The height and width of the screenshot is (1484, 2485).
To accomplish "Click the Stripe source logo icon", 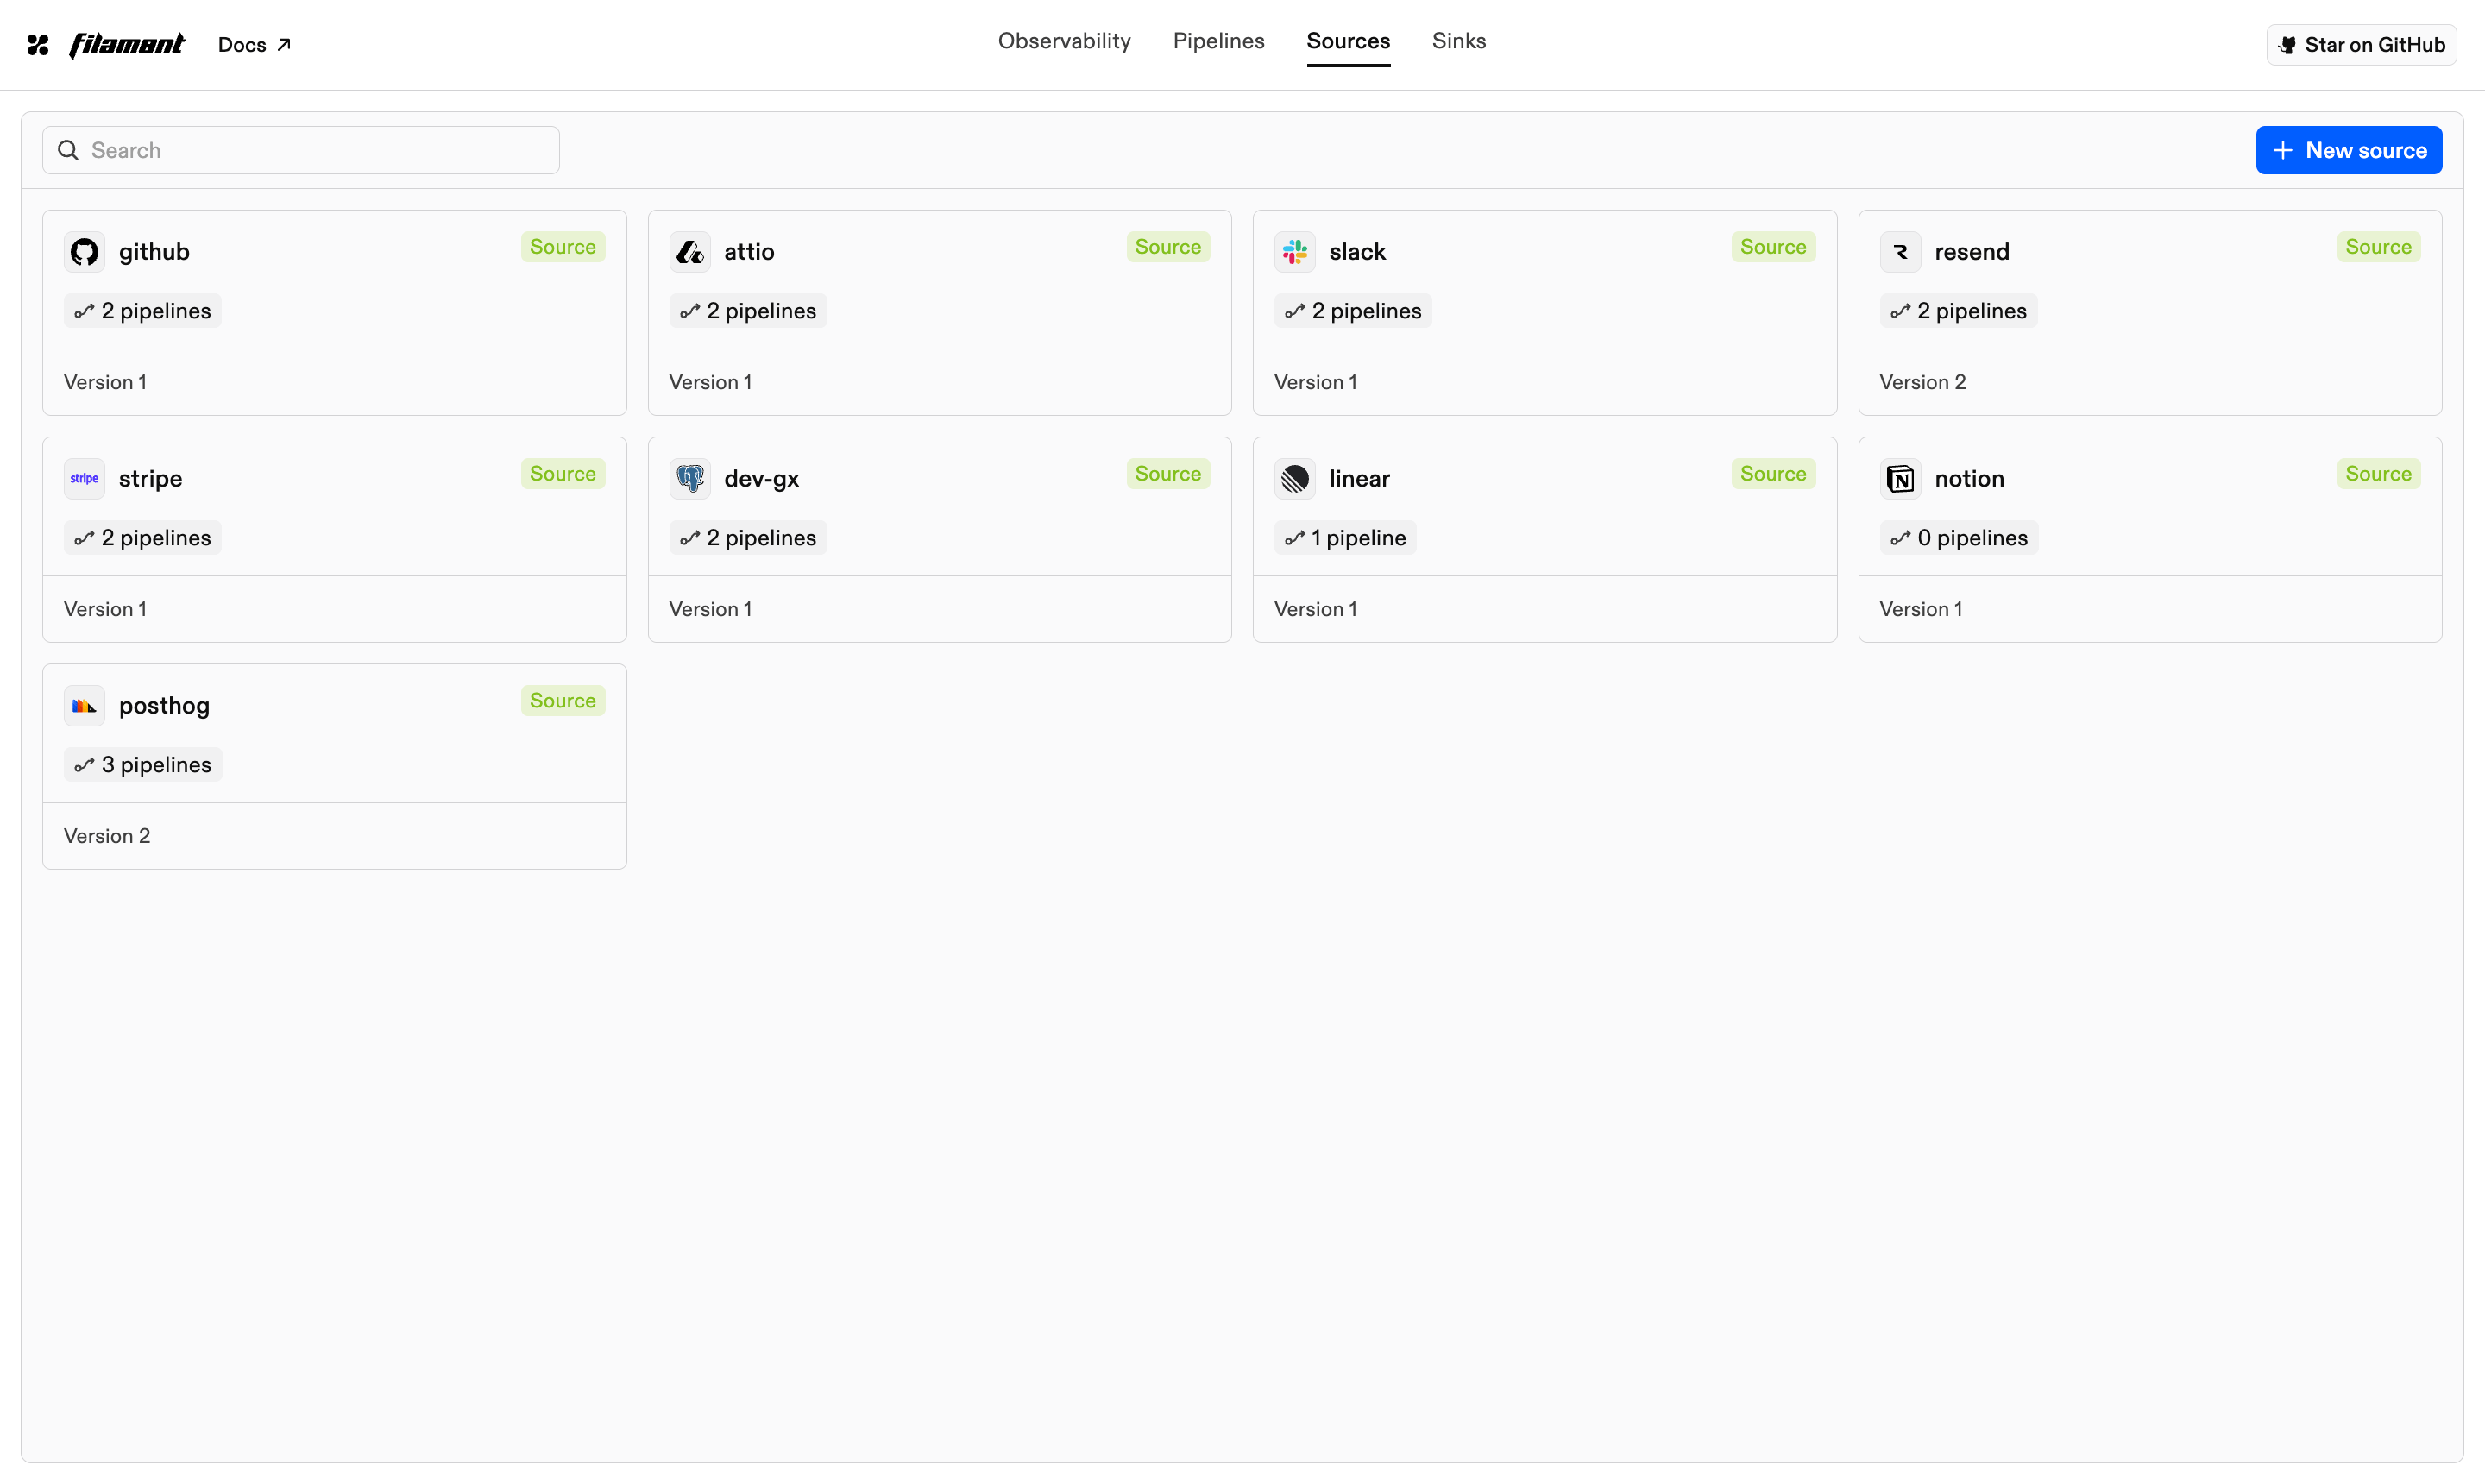I will click(85, 479).
